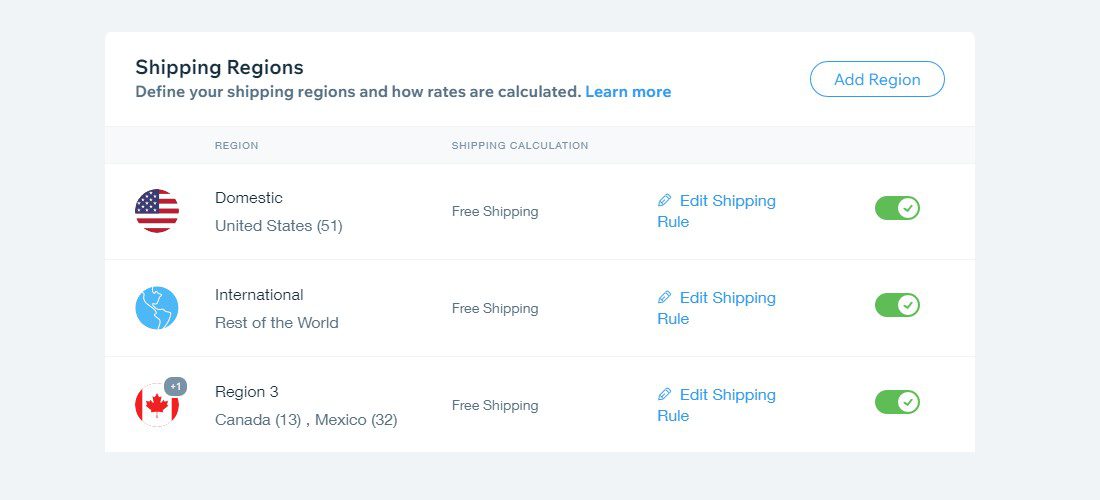Click Free Shipping in the Domestic row
The height and width of the screenshot is (500, 1100).
pyautogui.click(x=495, y=212)
